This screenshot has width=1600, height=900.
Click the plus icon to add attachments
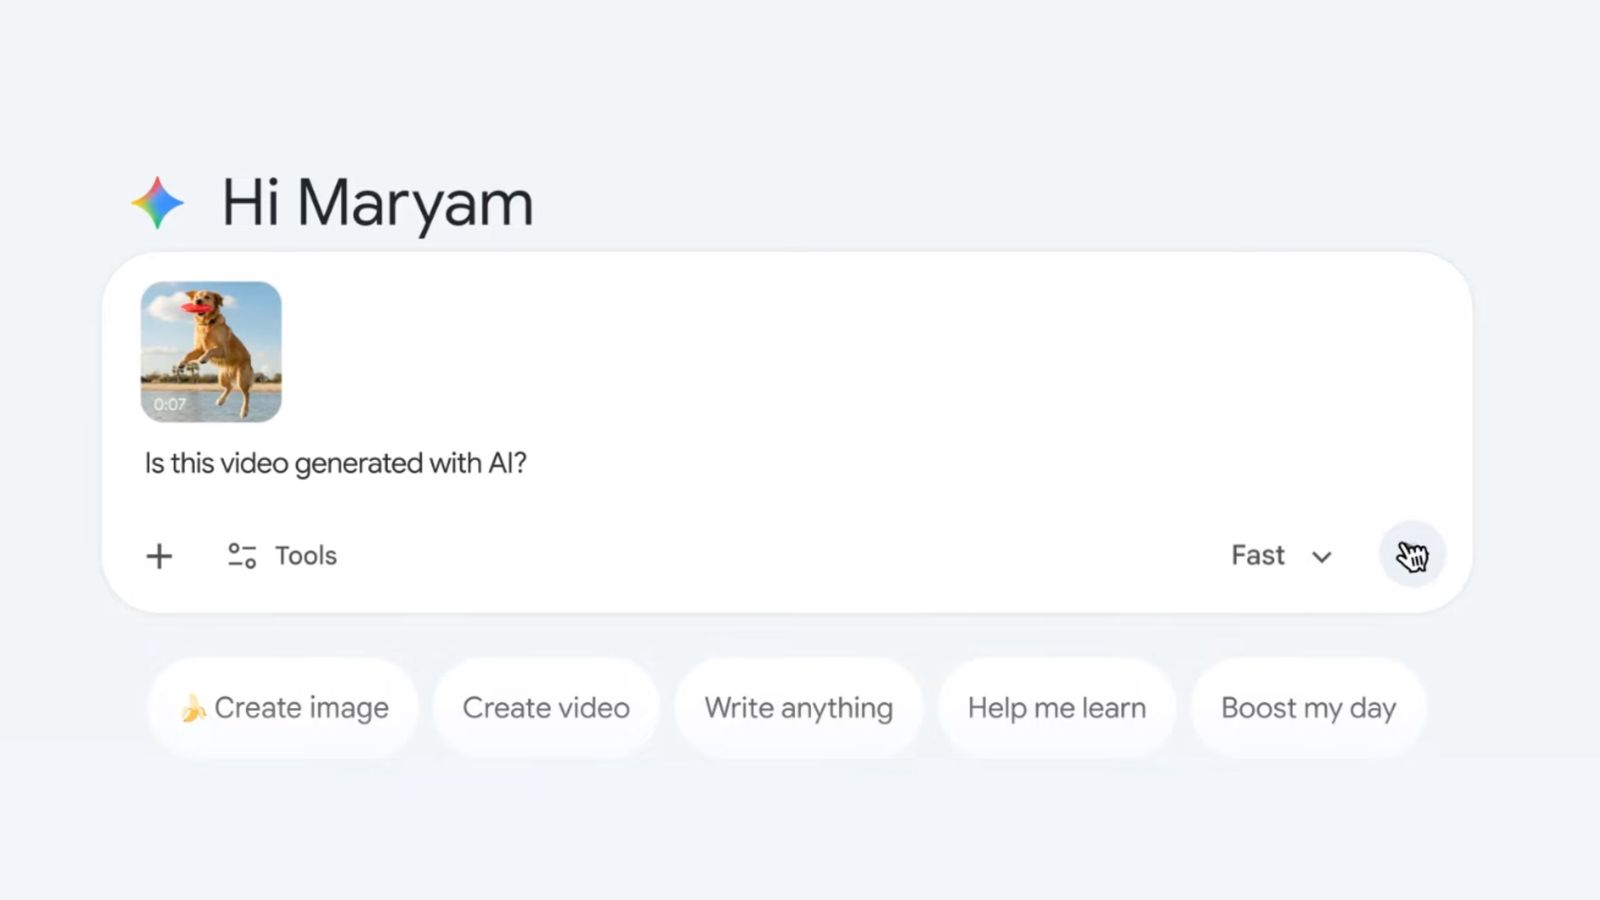coord(159,556)
